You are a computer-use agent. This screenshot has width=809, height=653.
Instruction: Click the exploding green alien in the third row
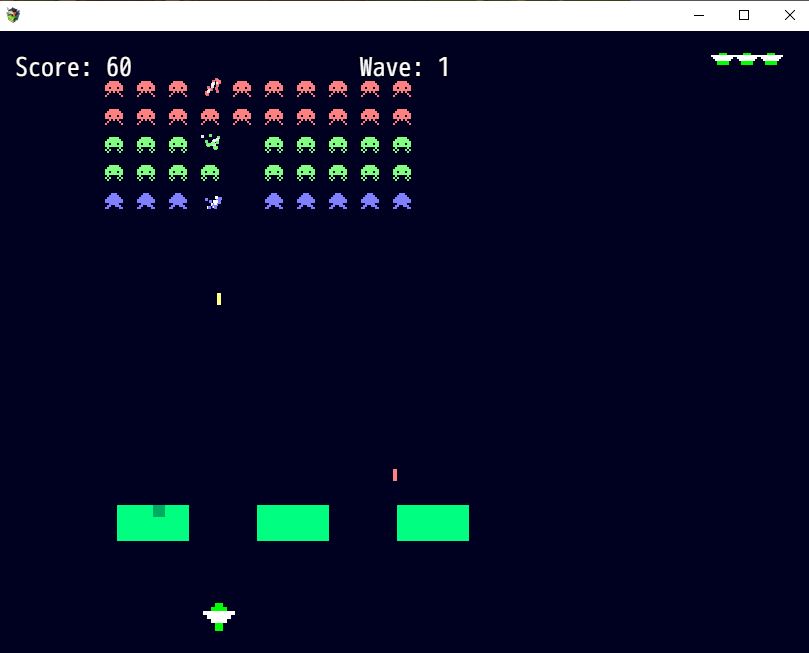click(211, 141)
